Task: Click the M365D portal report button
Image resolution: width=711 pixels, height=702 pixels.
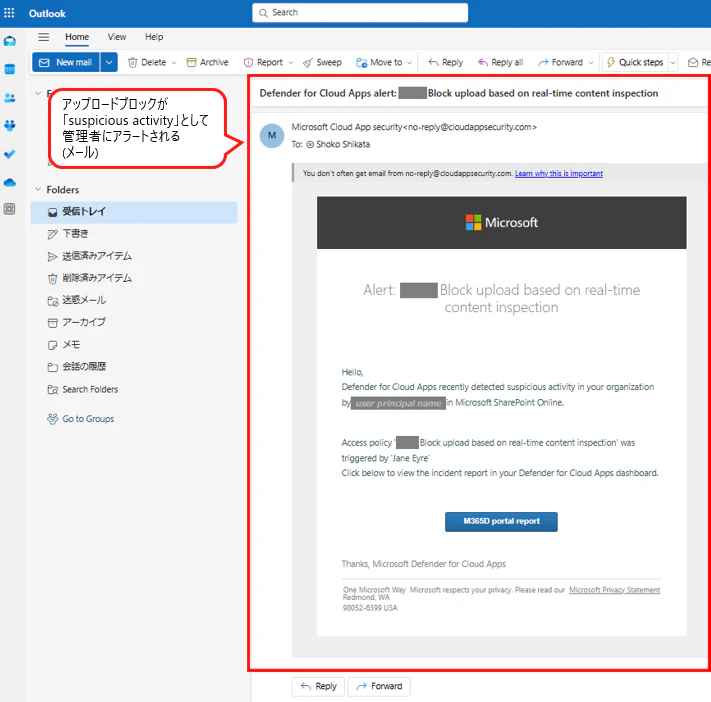Action: tap(501, 522)
